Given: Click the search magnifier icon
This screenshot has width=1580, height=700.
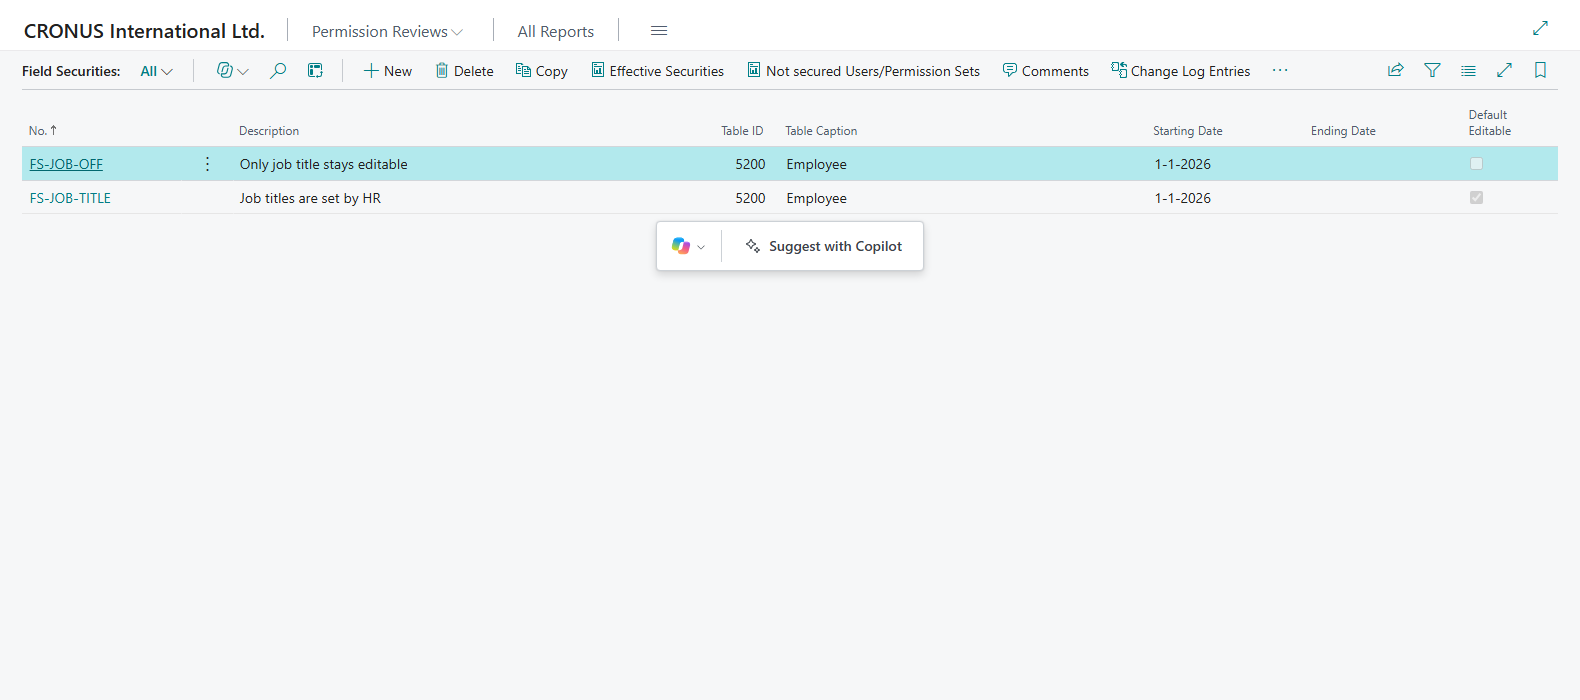Looking at the screenshot, I should 278,71.
